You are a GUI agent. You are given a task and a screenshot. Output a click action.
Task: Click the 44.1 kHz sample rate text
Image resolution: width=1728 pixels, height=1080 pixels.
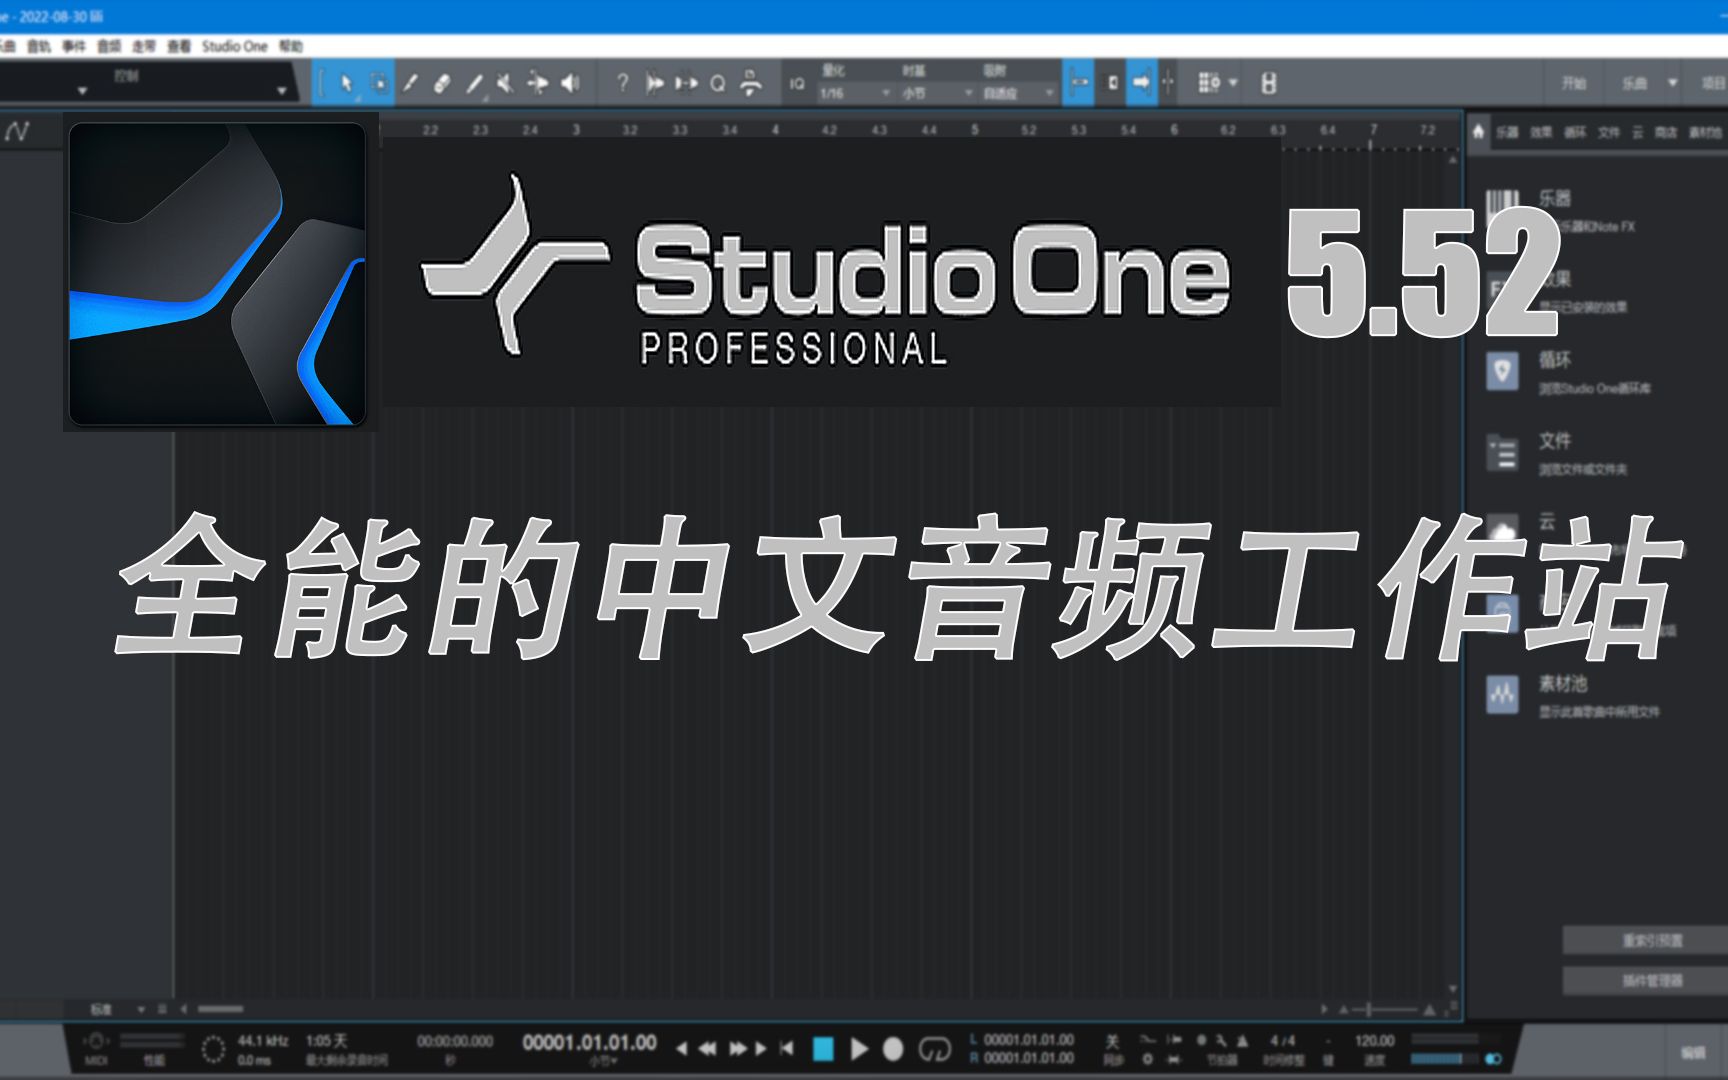(x=262, y=1041)
